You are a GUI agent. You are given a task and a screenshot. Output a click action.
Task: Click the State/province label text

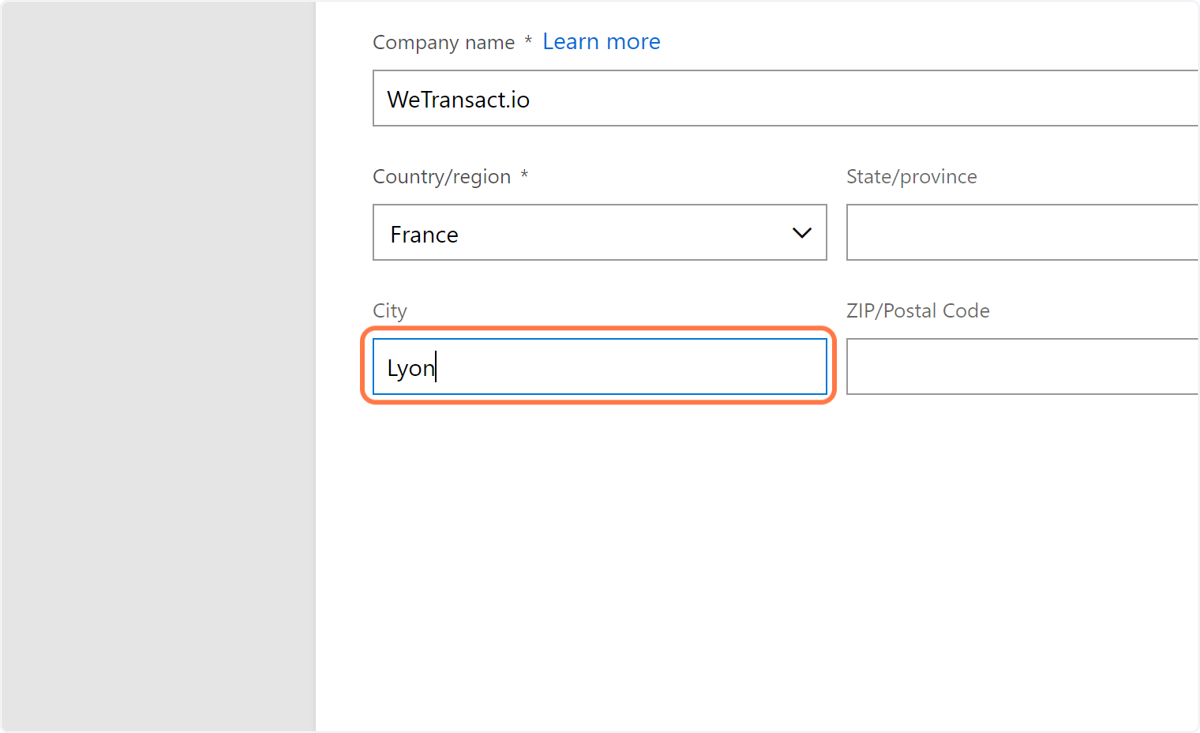pos(912,177)
